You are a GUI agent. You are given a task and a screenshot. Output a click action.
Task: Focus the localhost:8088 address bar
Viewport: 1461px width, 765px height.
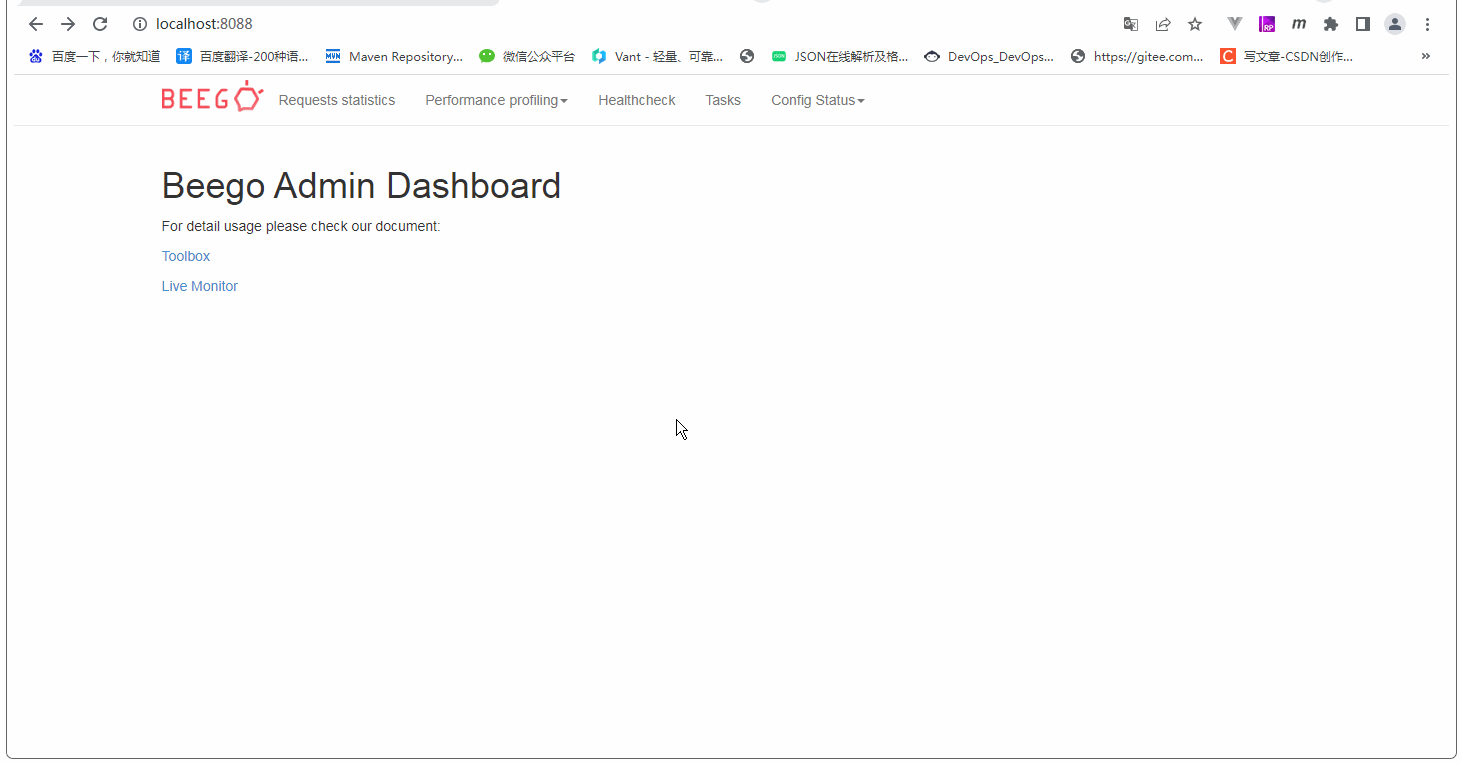tap(204, 24)
